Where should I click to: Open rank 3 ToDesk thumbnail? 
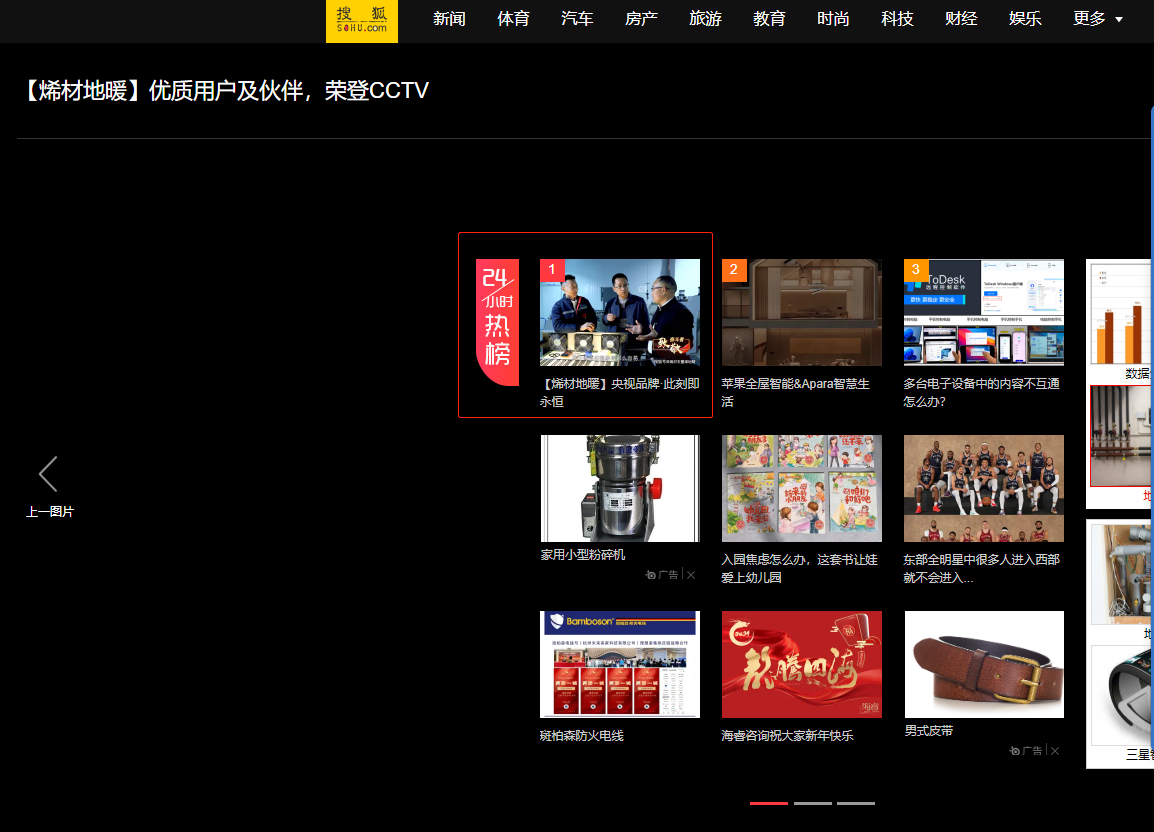(983, 312)
